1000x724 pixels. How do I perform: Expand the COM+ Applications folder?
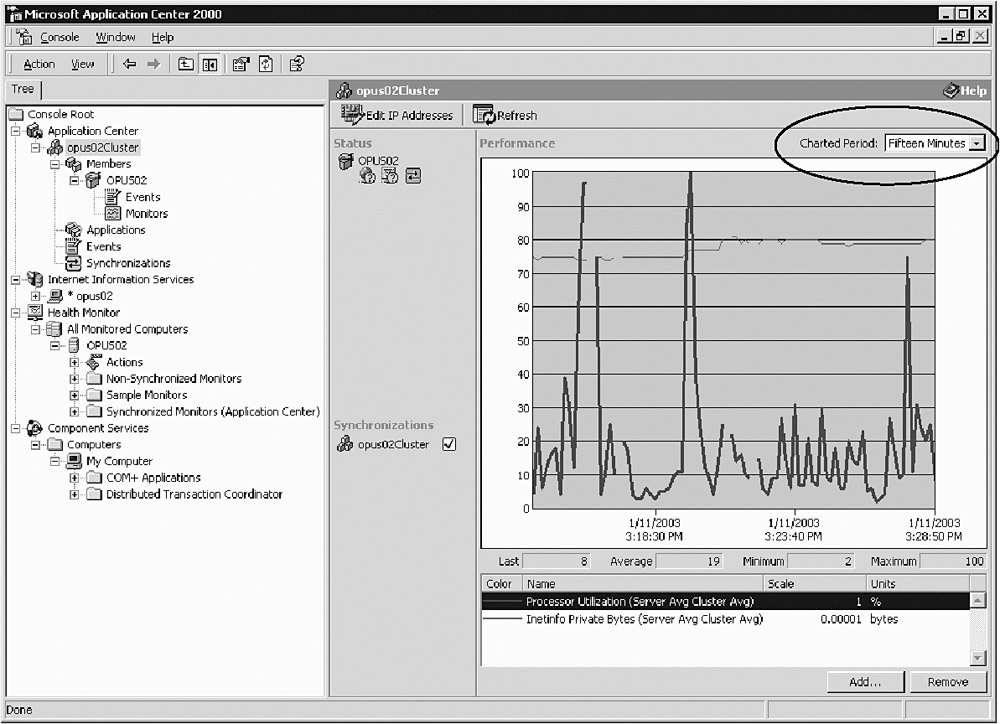[x=75, y=478]
